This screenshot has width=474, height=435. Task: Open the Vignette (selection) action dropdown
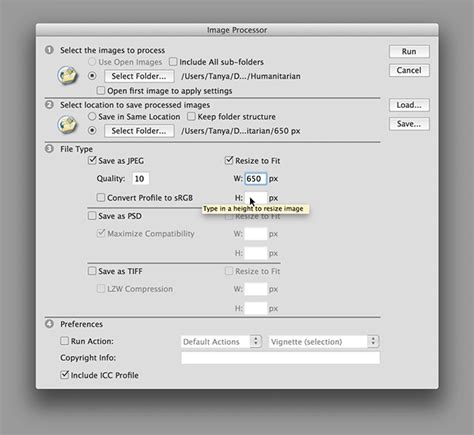[324, 342]
